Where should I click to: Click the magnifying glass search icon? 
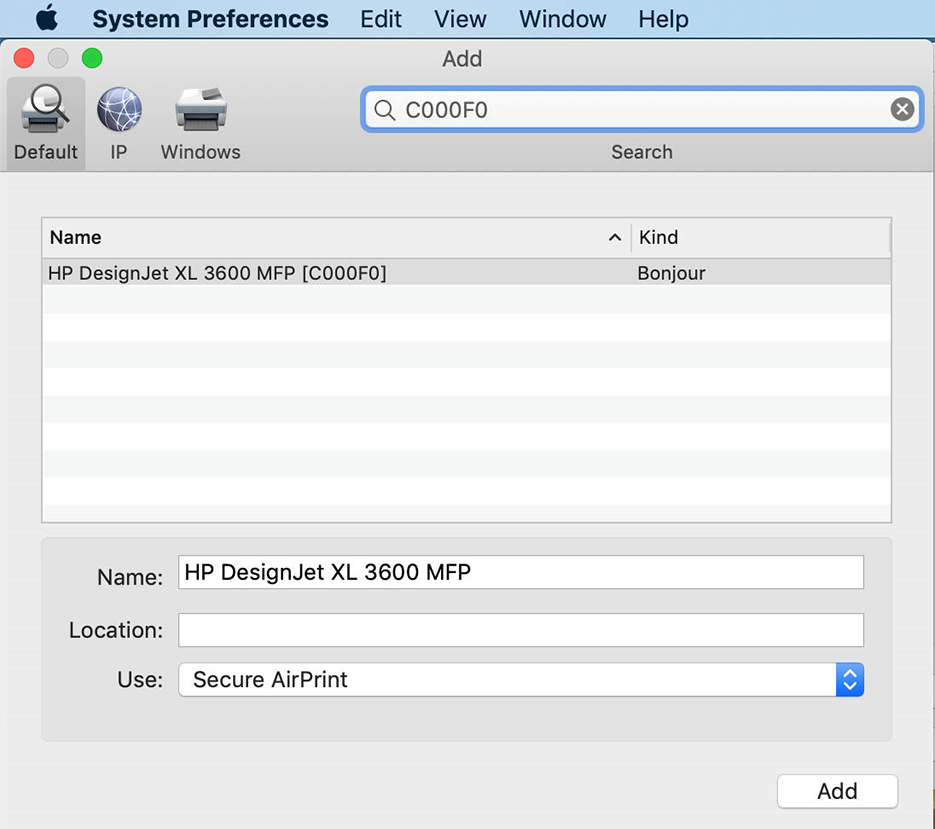tap(383, 110)
